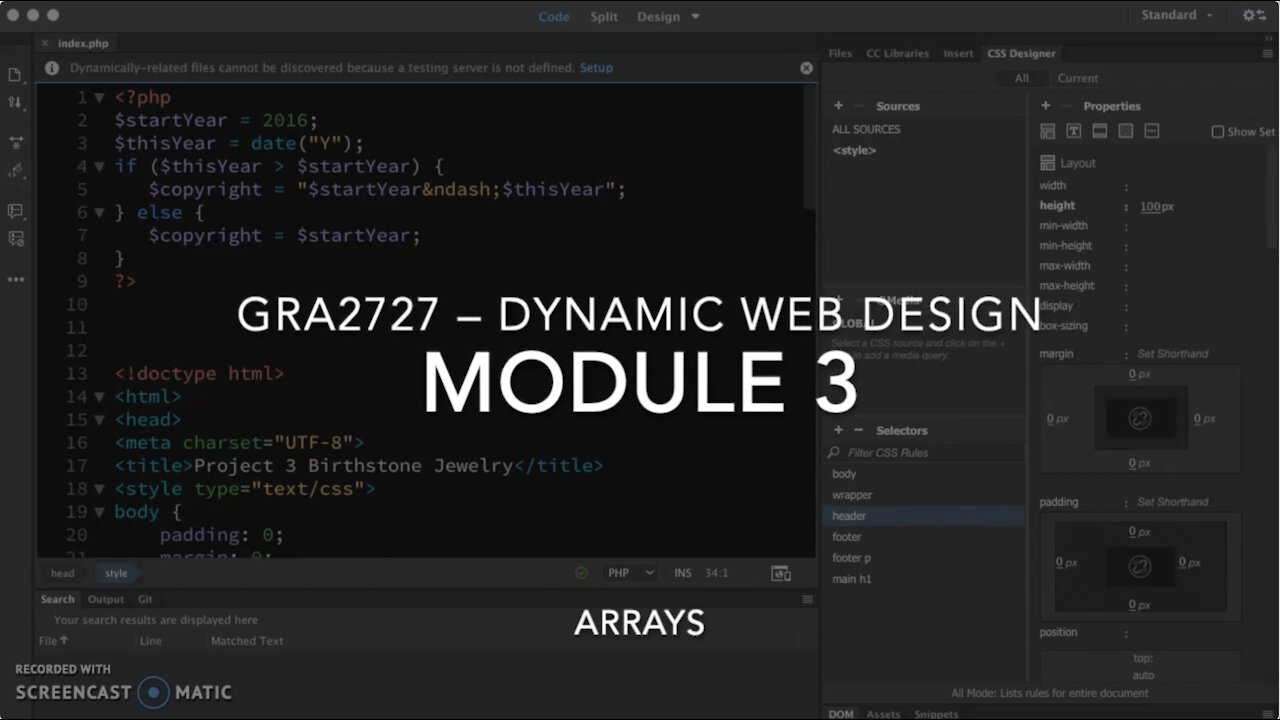The height and width of the screenshot is (720, 1280).
Task: Jump to the Background properties category icon
Action: 1125,131
